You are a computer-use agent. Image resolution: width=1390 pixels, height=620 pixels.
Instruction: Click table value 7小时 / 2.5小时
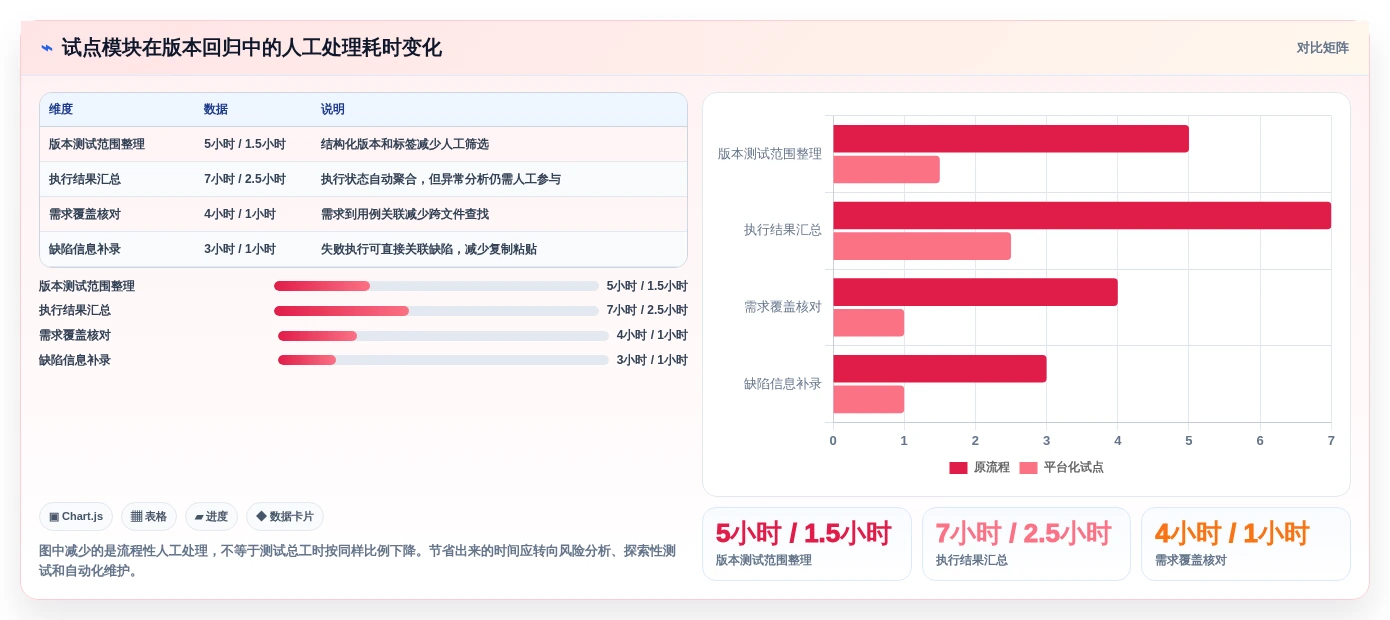245,179
